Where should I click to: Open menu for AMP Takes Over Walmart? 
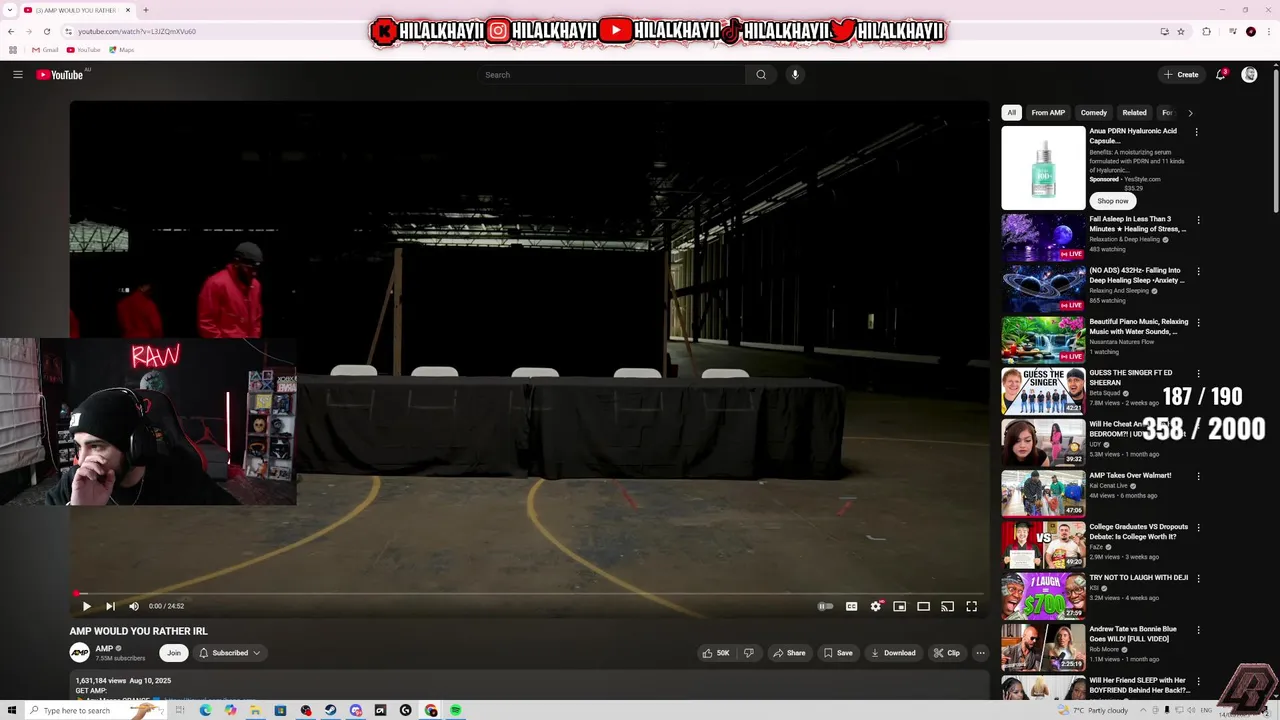[1198, 476]
